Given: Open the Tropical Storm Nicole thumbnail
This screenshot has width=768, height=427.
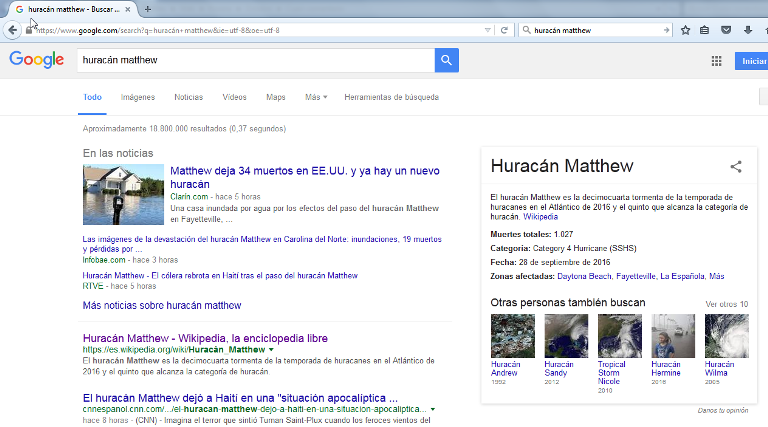Looking at the screenshot, I should click(x=620, y=336).
